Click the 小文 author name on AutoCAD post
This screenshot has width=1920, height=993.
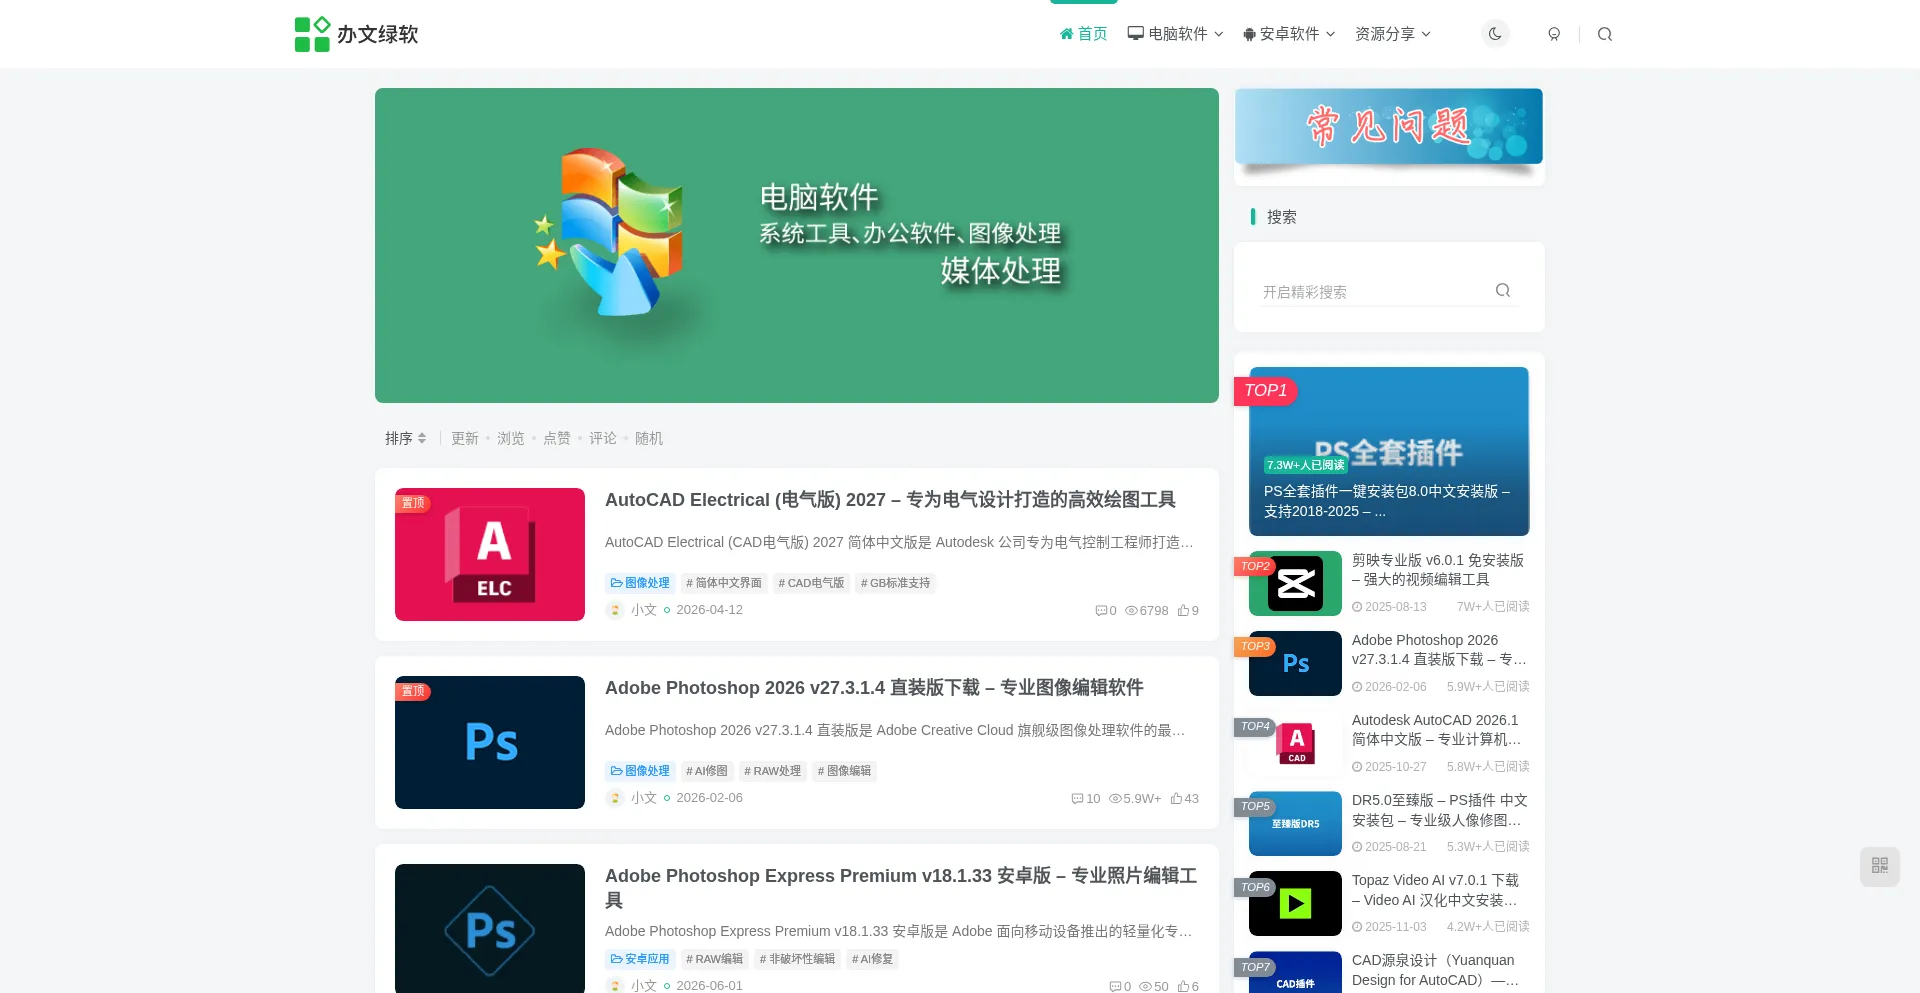pyautogui.click(x=644, y=610)
